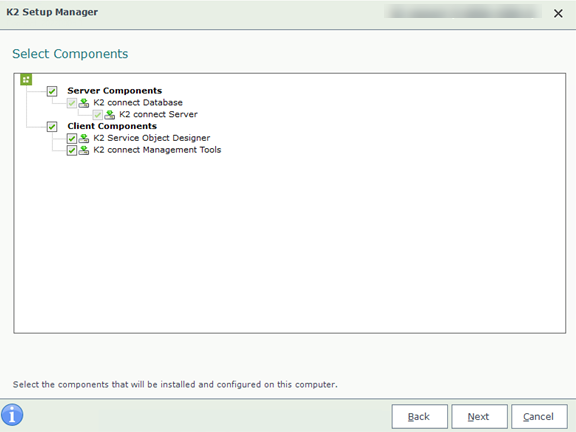Click the K2 connect Server install icon
The width and height of the screenshot is (576, 432).
coord(109,115)
